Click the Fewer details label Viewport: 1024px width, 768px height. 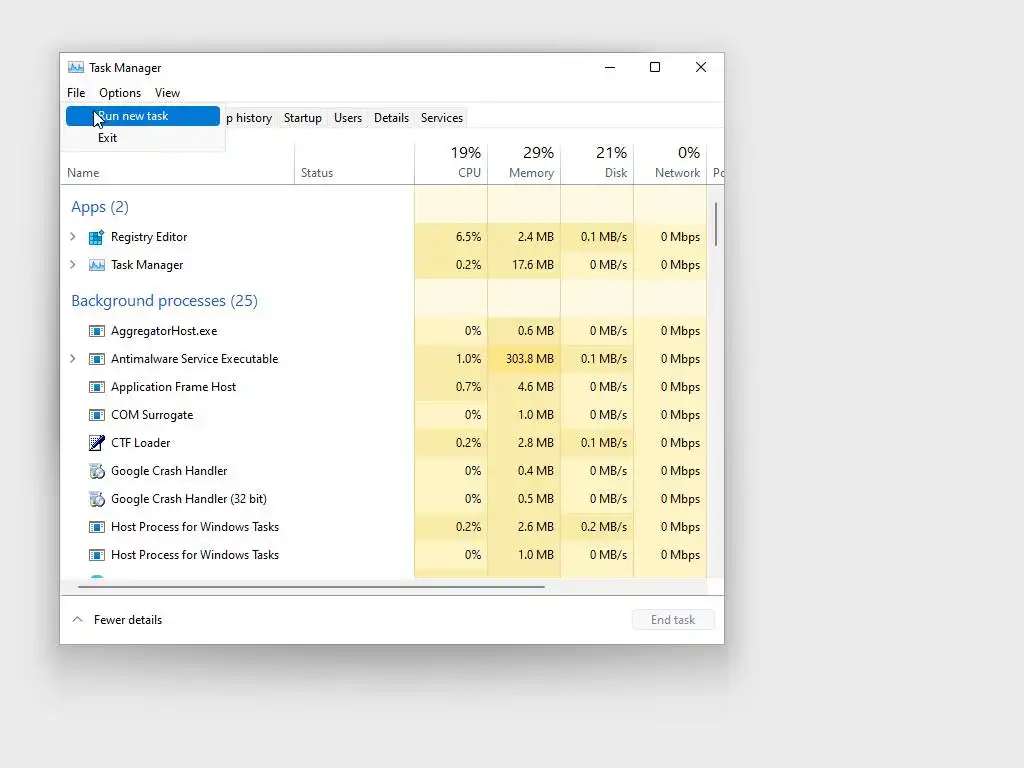[x=128, y=620]
